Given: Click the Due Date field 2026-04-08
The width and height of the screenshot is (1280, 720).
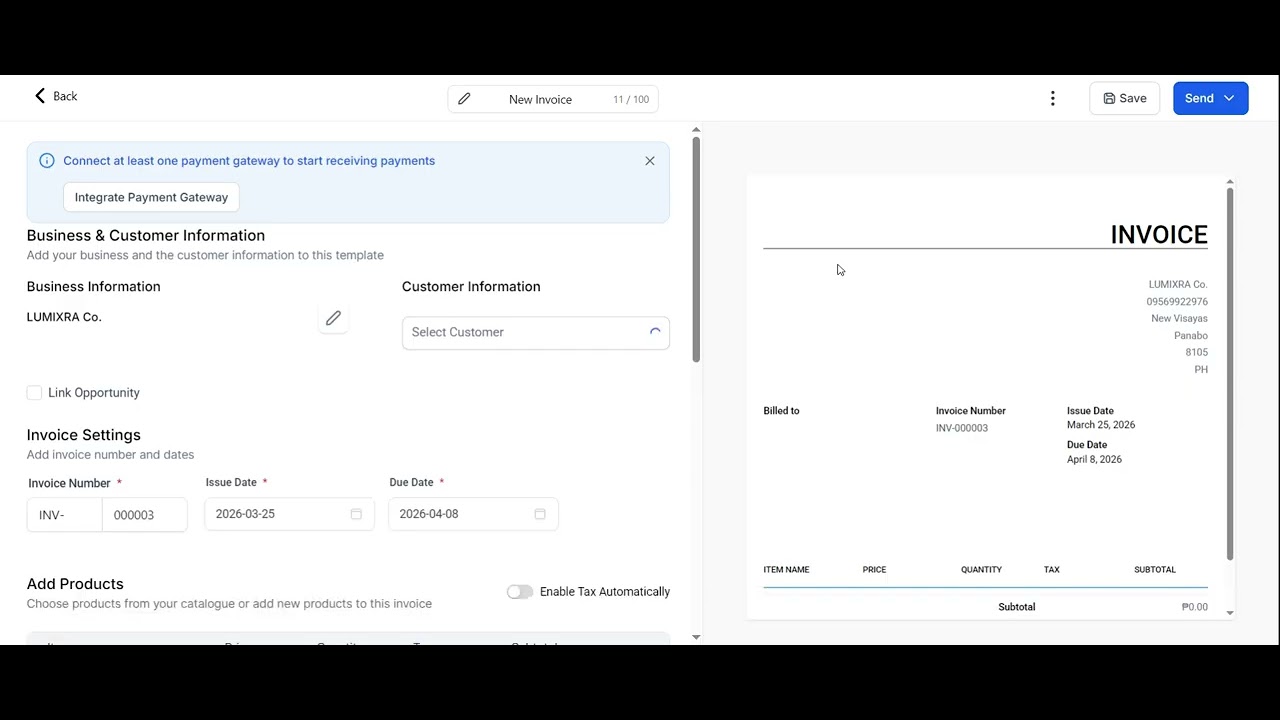Looking at the screenshot, I should click(473, 514).
